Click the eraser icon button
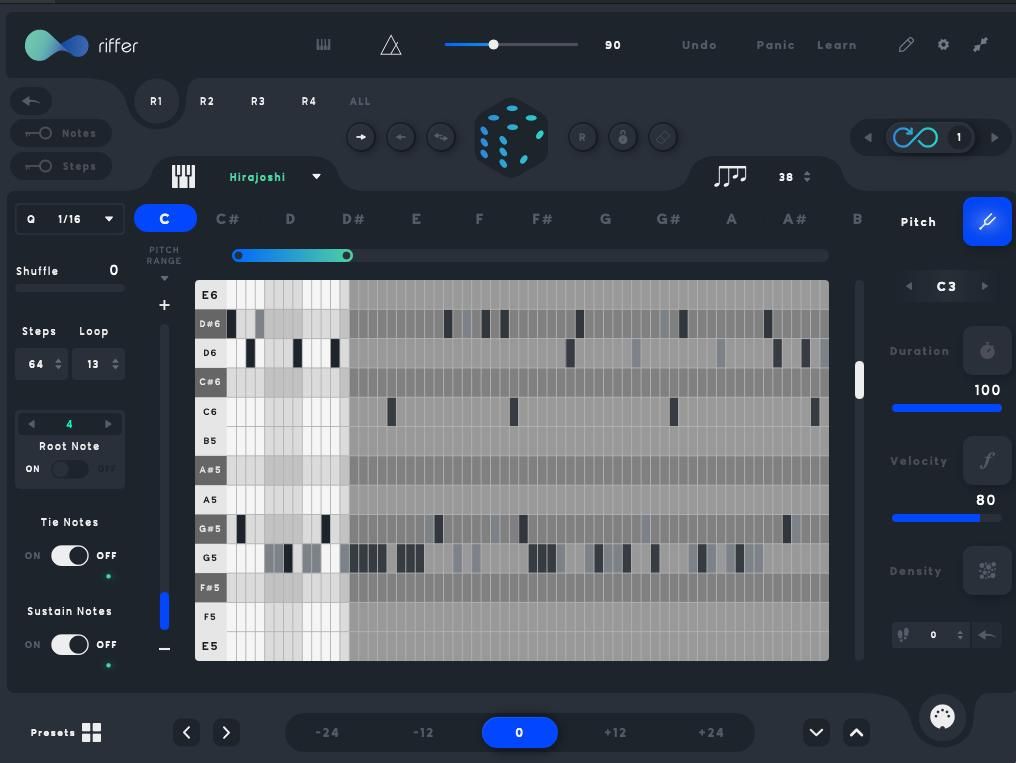Viewport: 1016px width, 763px height. (x=662, y=137)
